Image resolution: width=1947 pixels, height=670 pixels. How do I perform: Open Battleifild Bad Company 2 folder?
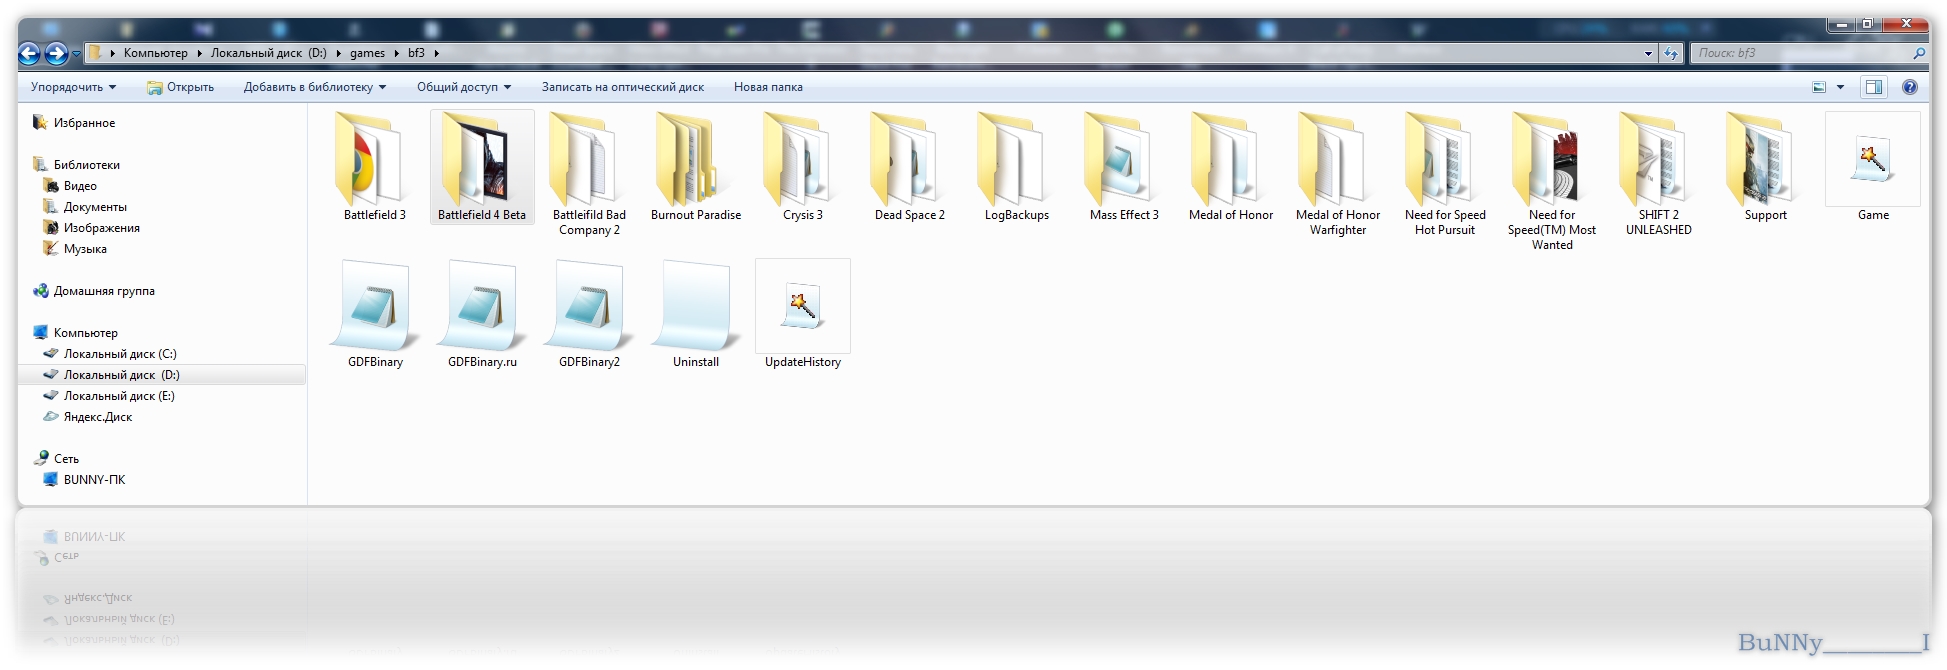click(x=589, y=174)
